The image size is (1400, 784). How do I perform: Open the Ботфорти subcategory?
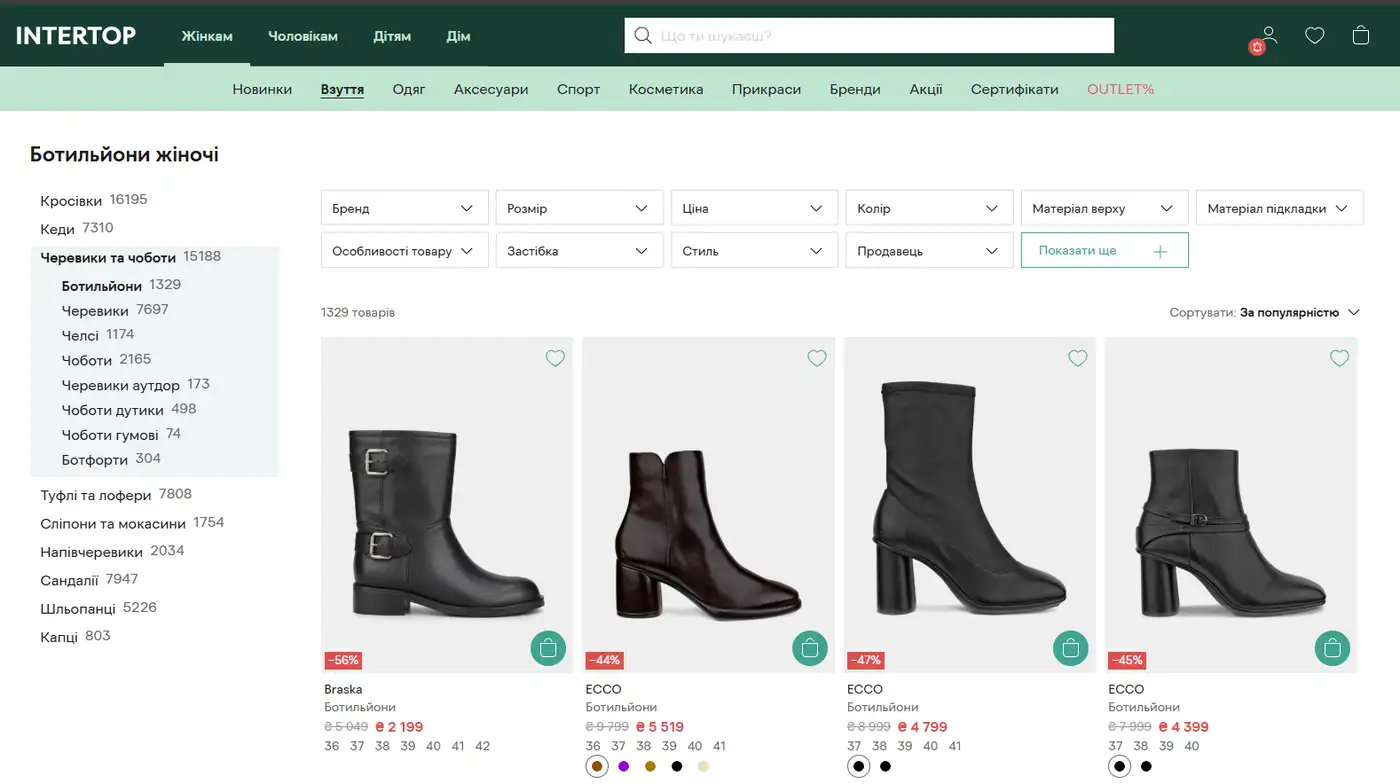(95, 460)
